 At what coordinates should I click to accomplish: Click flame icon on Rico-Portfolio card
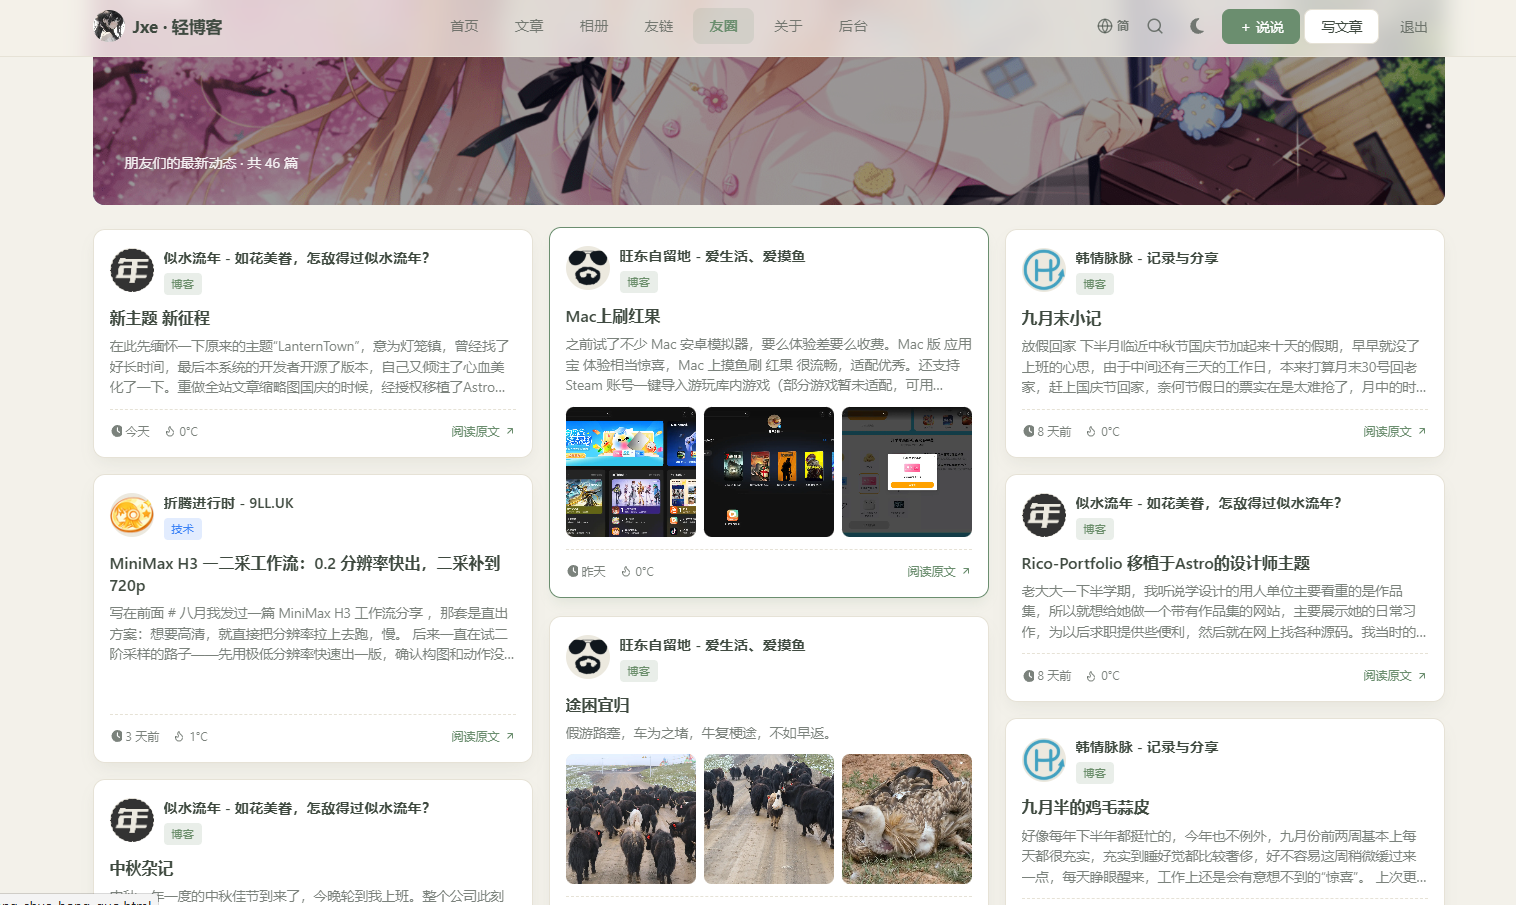pos(1091,675)
